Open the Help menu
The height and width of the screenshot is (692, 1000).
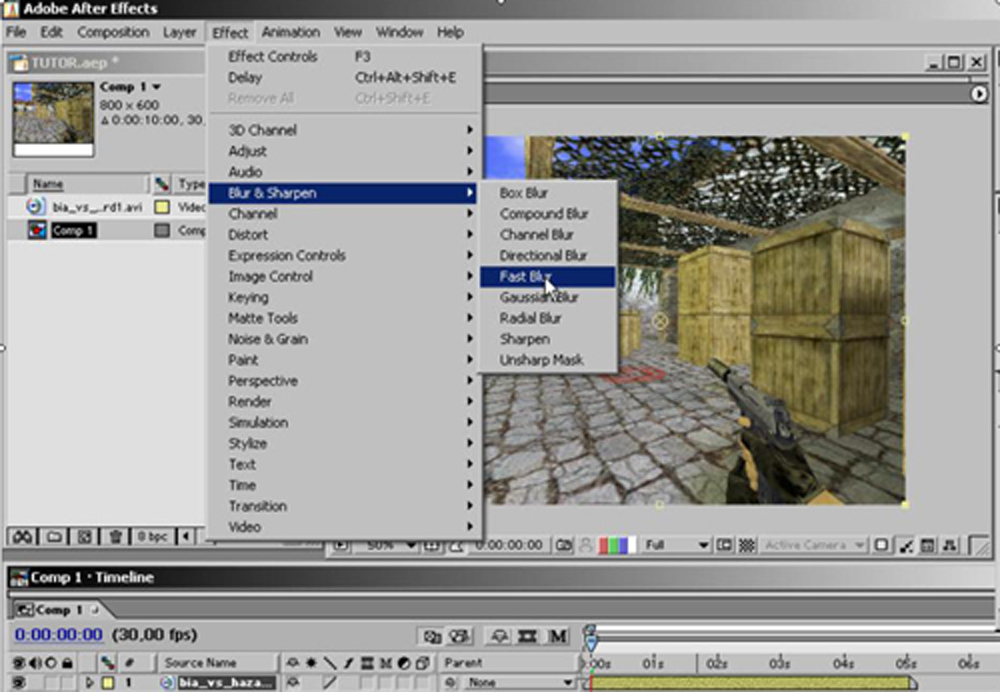tap(450, 32)
